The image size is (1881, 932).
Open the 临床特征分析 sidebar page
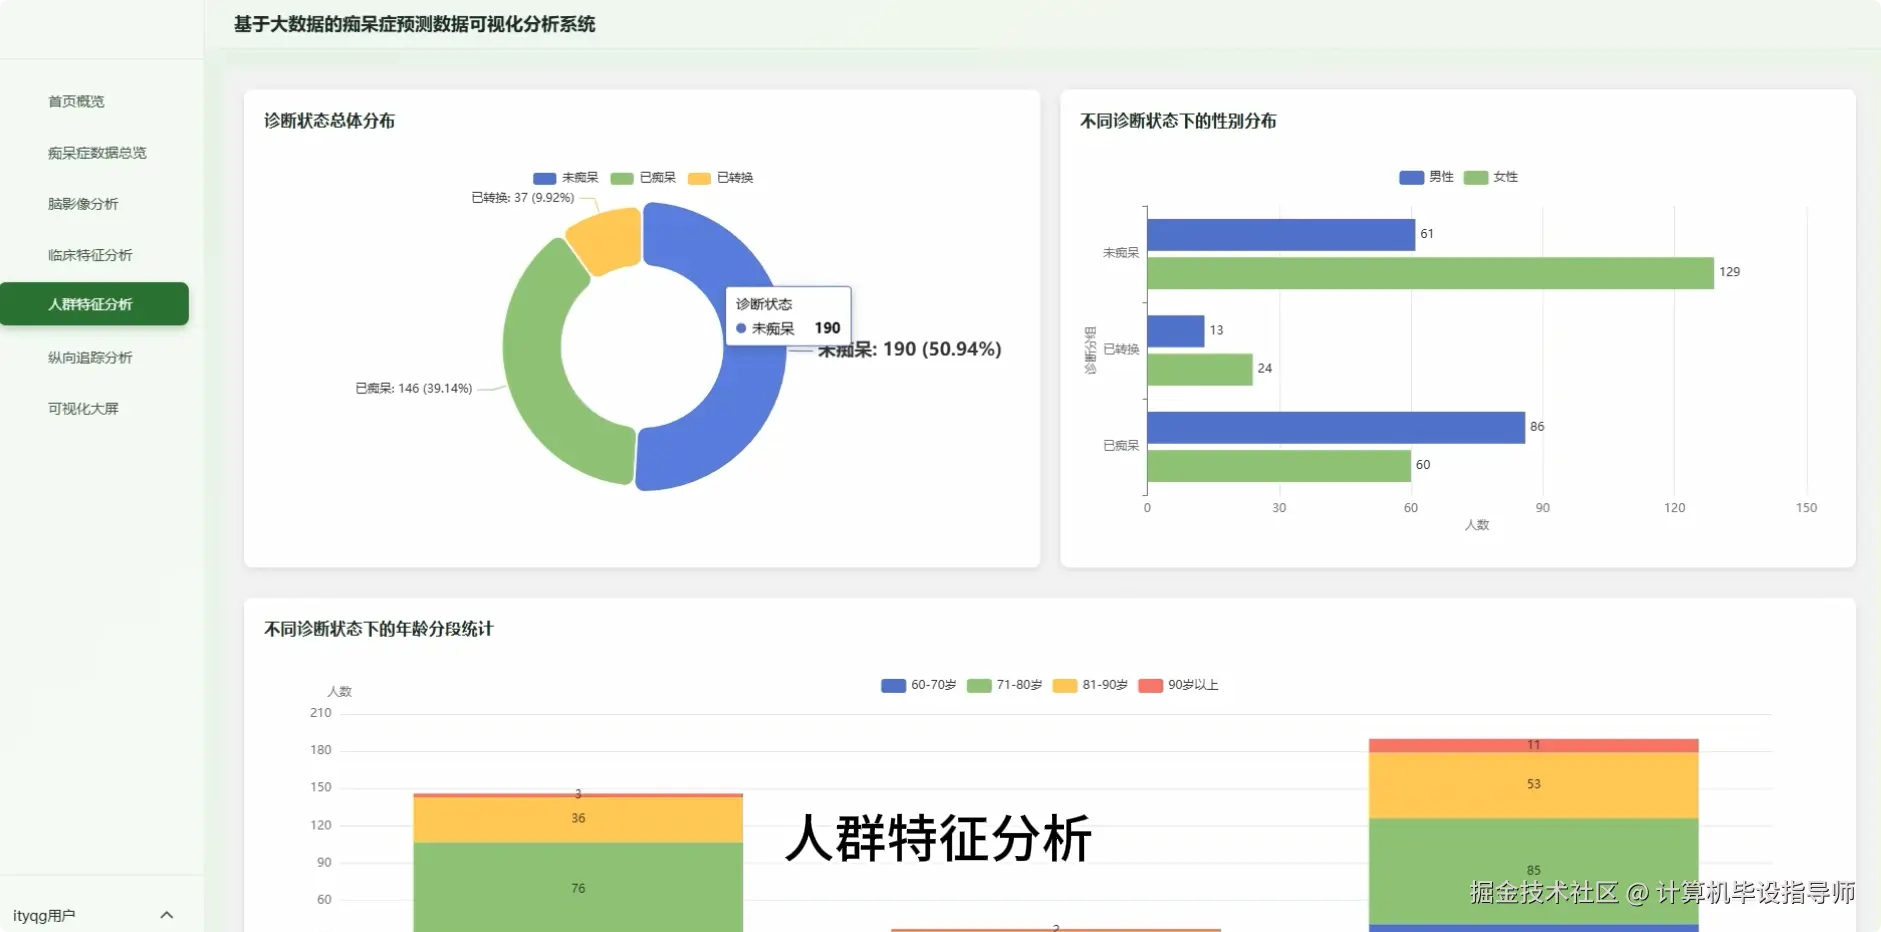[89, 255]
